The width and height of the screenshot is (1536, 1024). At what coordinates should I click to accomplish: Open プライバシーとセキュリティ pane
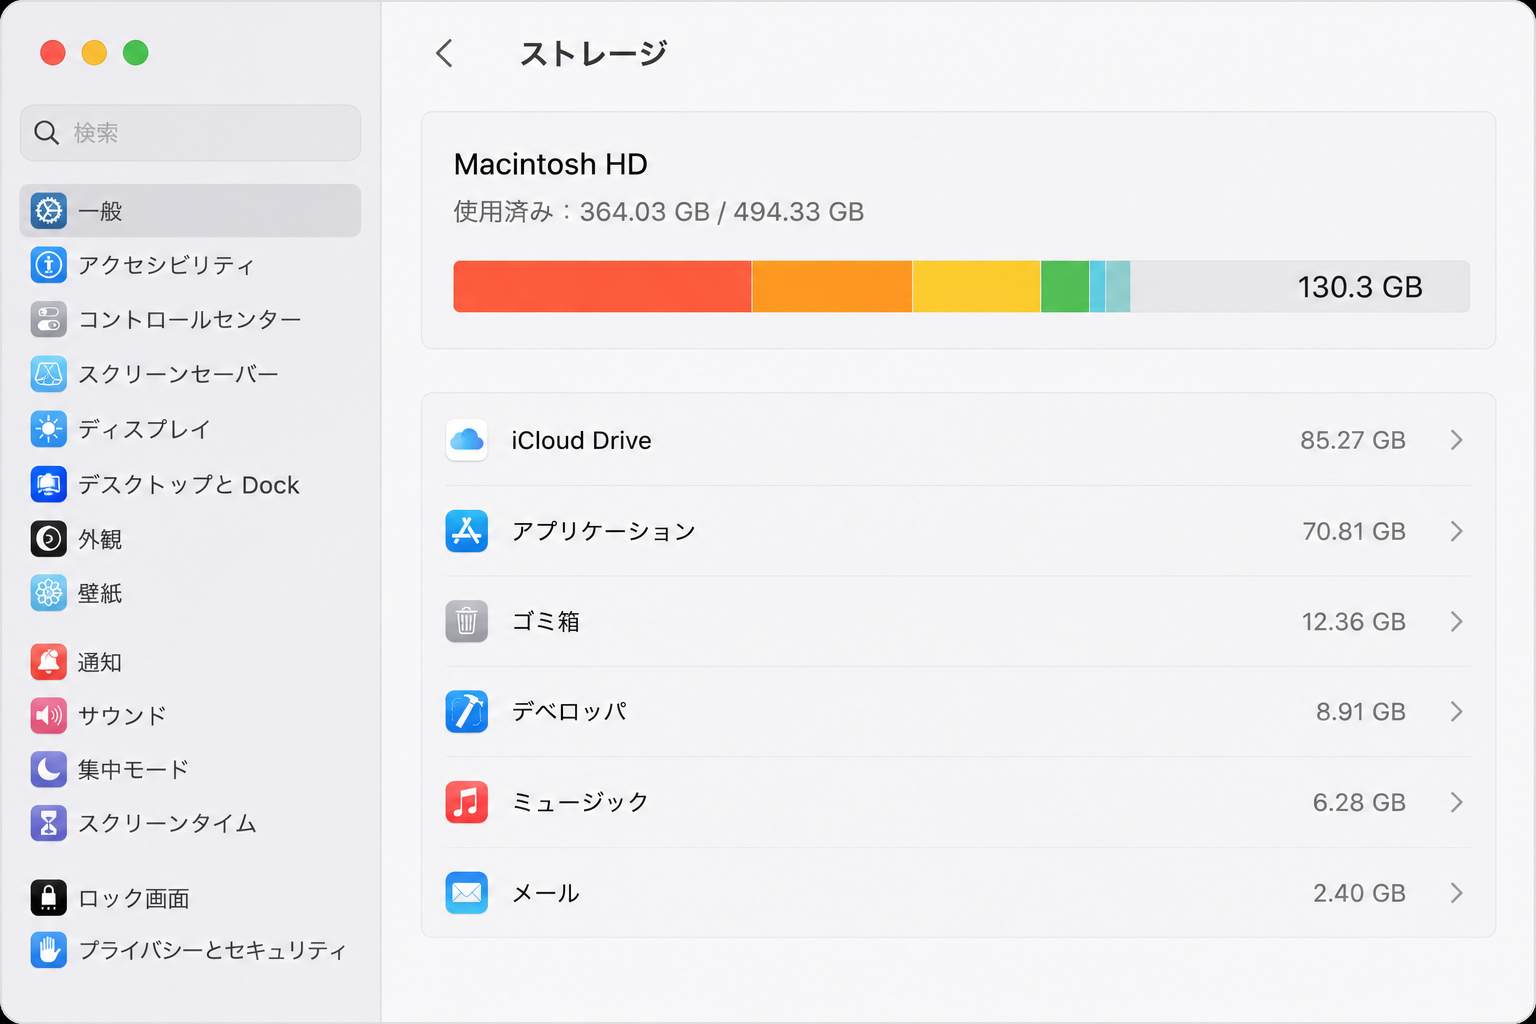coord(190,950)
